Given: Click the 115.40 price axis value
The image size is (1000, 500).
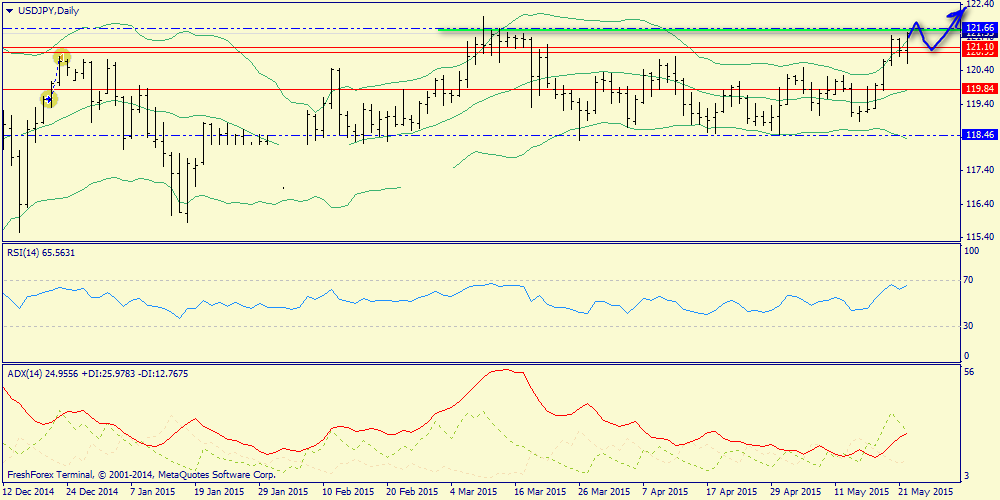Looking at the screenshot, I should [x=981, y=237].
